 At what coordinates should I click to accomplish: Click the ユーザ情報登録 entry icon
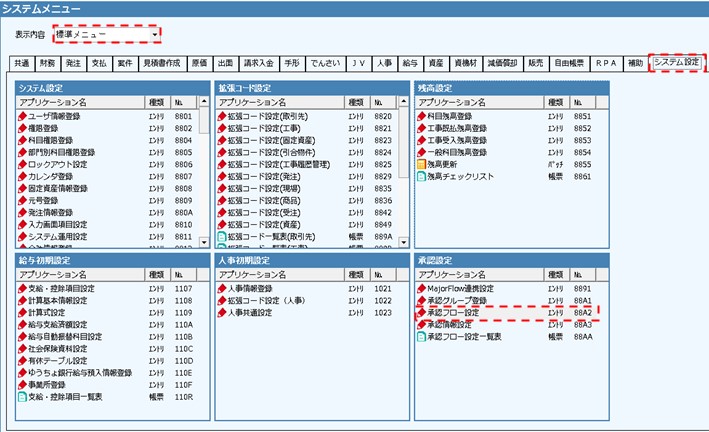(23, 116)
